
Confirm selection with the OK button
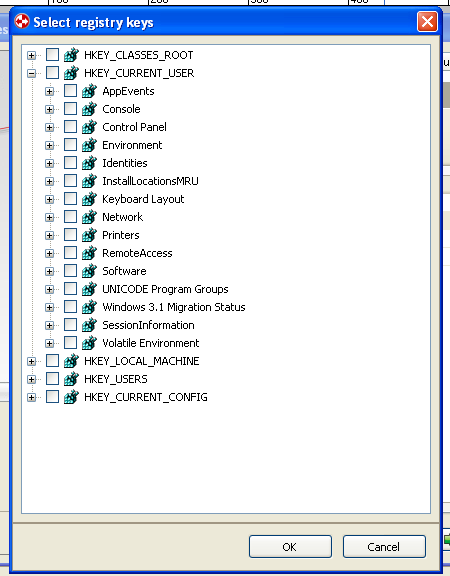[x=290, y=547]
